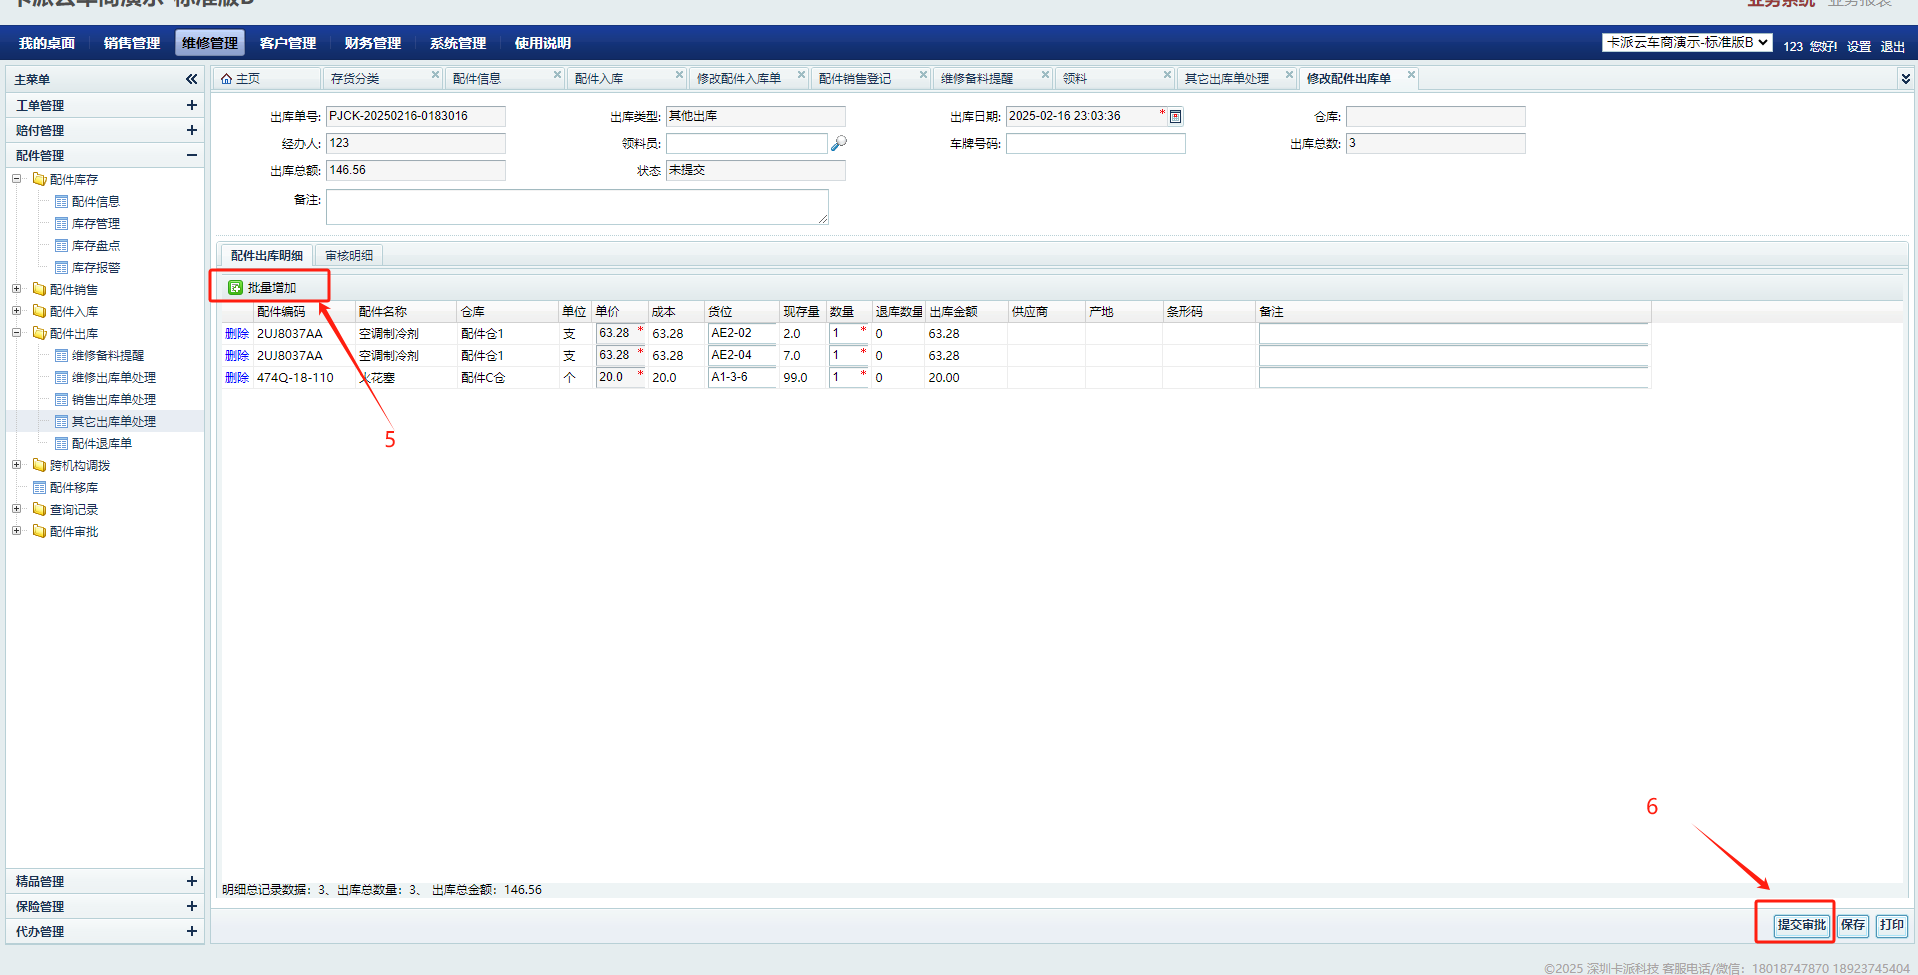Screen dimensions: 1918x975
Task: Click the magnifier icon next to 领料员
Action: pyautogui.click(x=839, y=144)
